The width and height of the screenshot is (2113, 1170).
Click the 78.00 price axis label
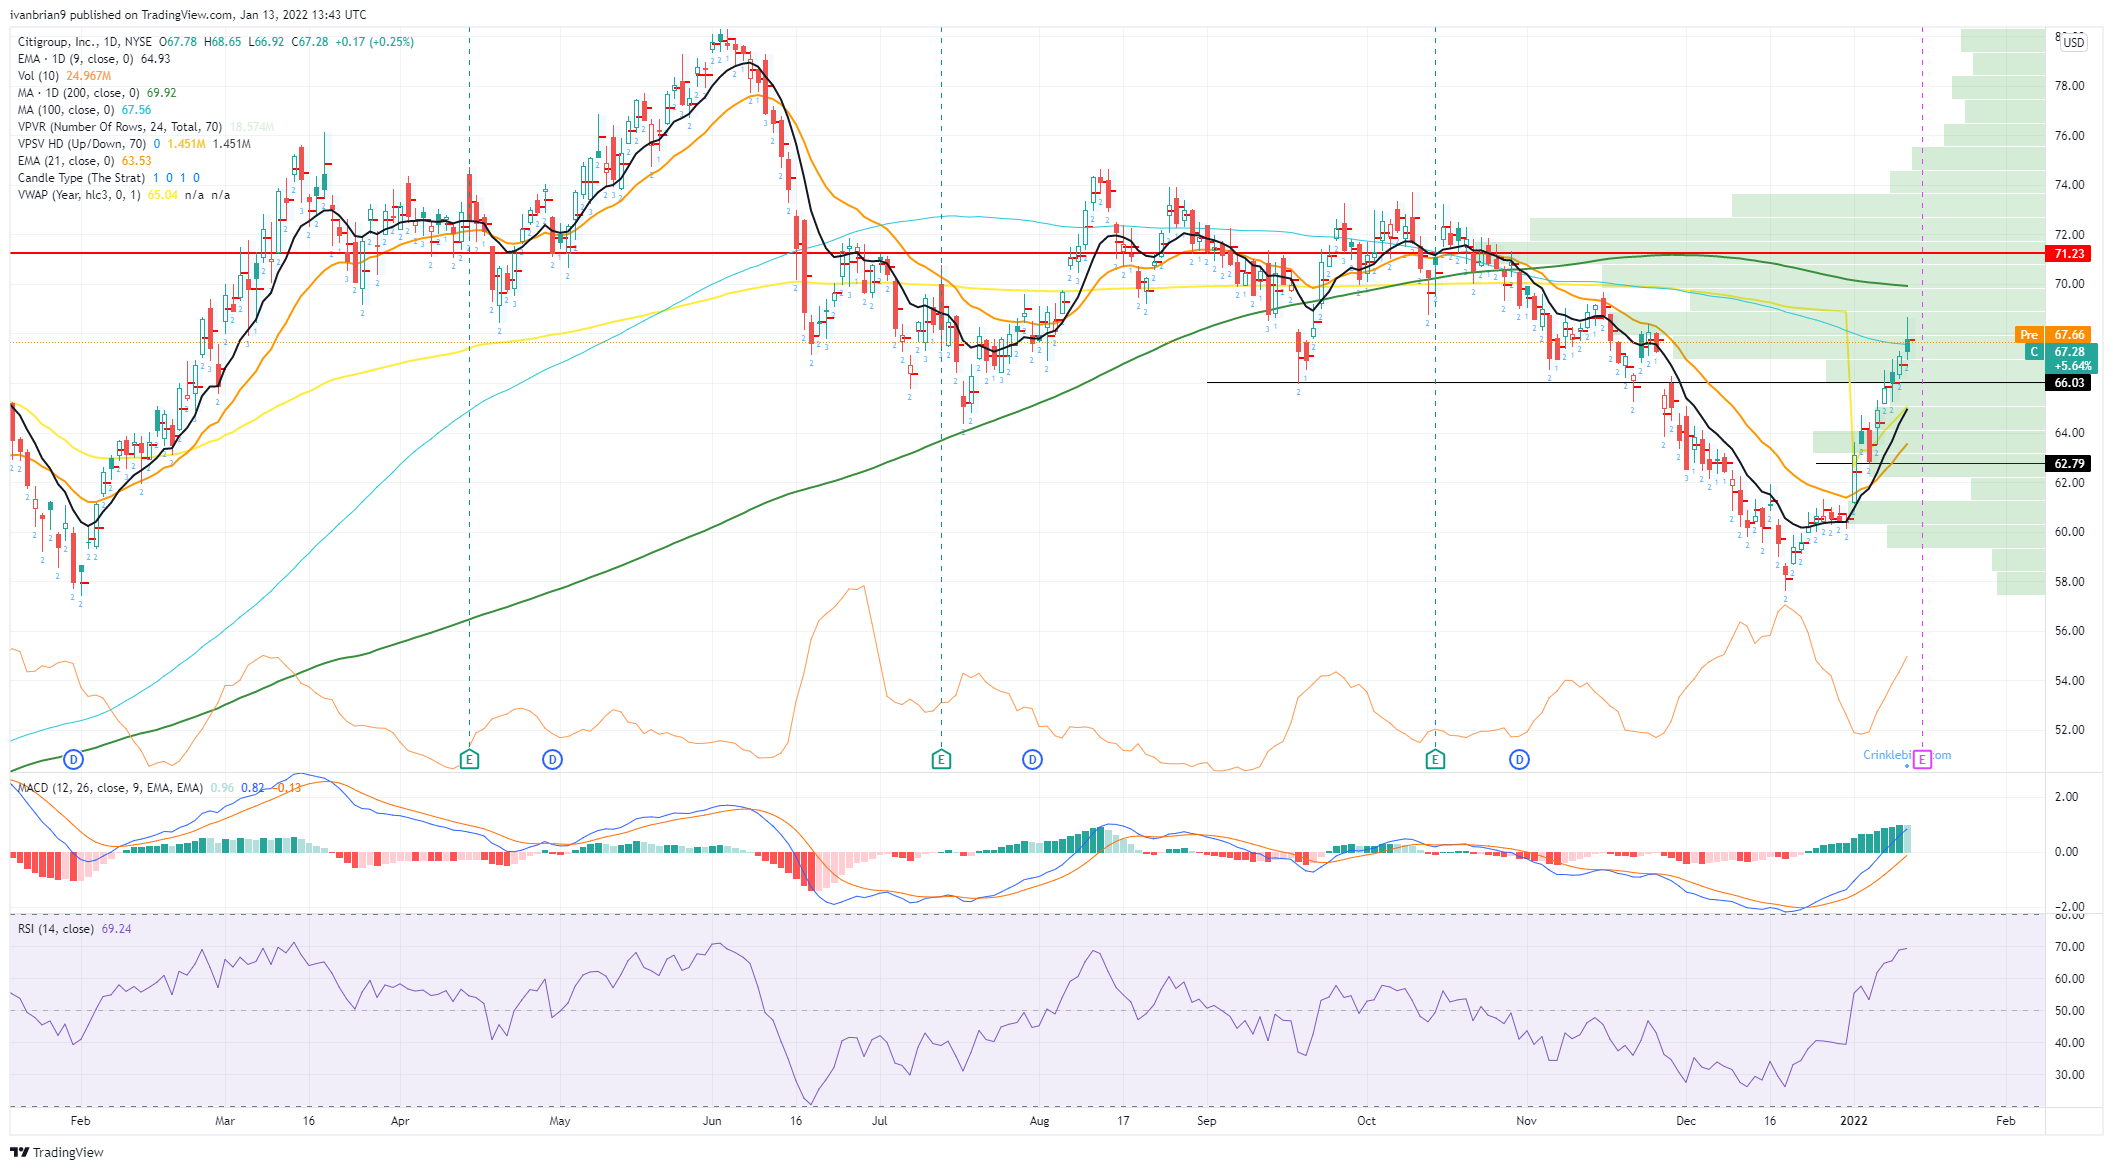[2070, 86]
